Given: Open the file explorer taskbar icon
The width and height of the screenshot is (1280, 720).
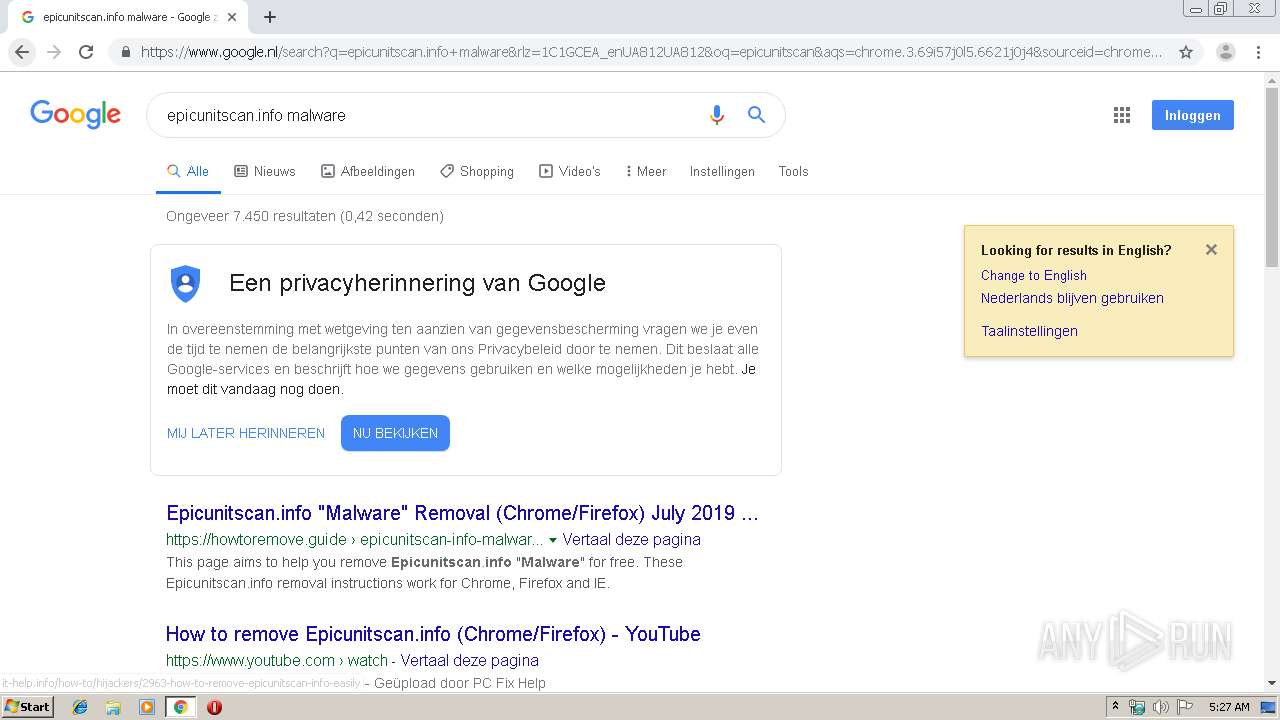Looking at the screenshot, I should coord(113,707).
